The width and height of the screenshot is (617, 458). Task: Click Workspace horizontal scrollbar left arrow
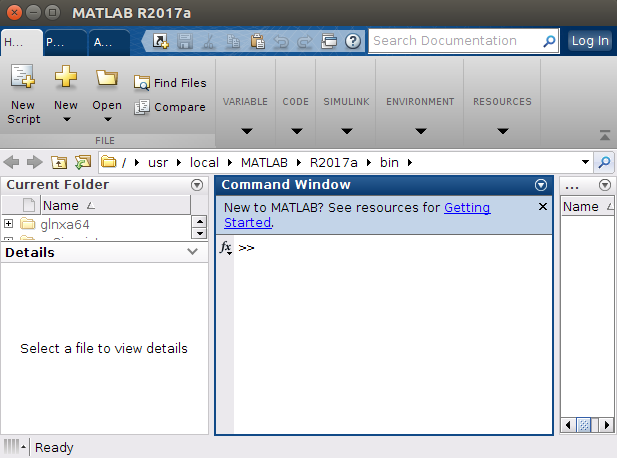[x=568, y=425]
